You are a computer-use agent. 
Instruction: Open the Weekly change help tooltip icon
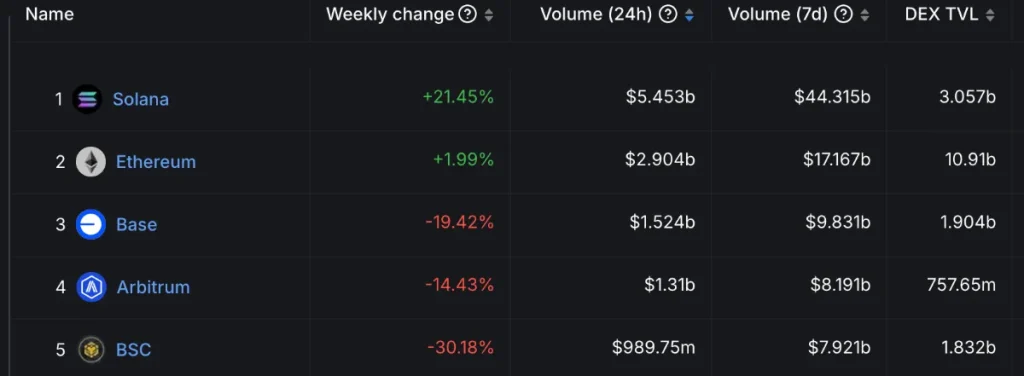468,14
